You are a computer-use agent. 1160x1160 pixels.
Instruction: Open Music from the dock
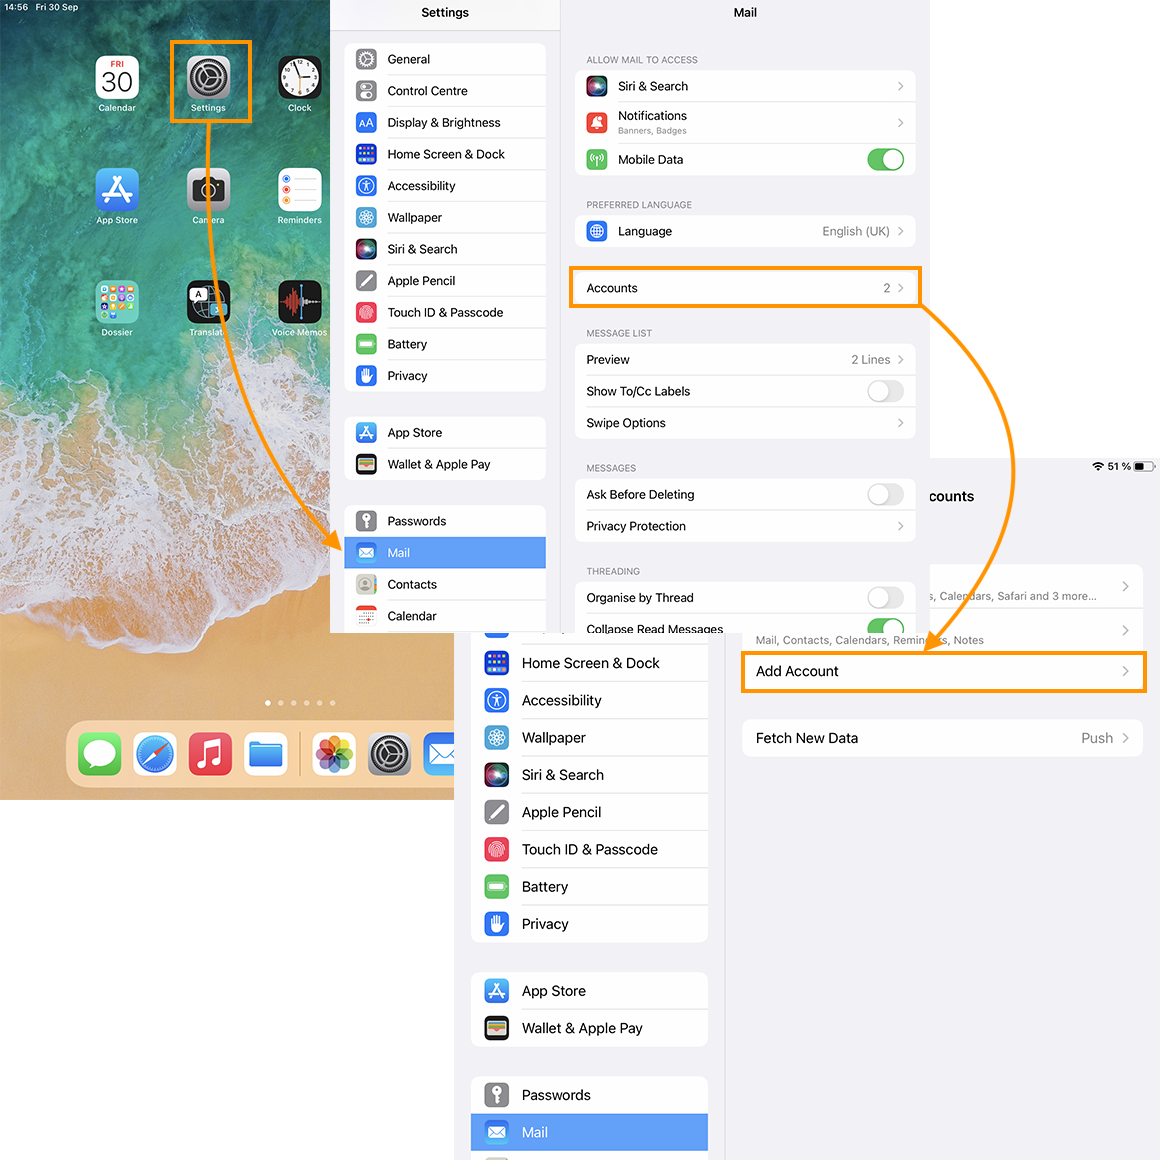coord(210,754)
